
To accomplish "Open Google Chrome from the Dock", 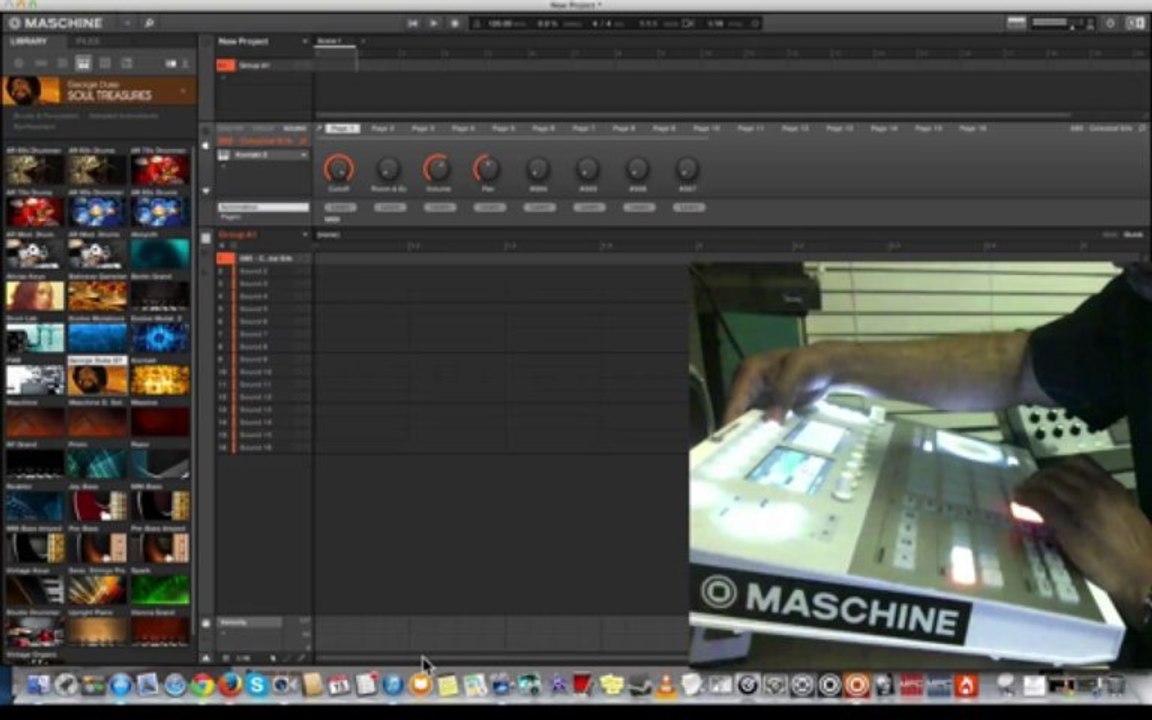I will click(202, 685).
